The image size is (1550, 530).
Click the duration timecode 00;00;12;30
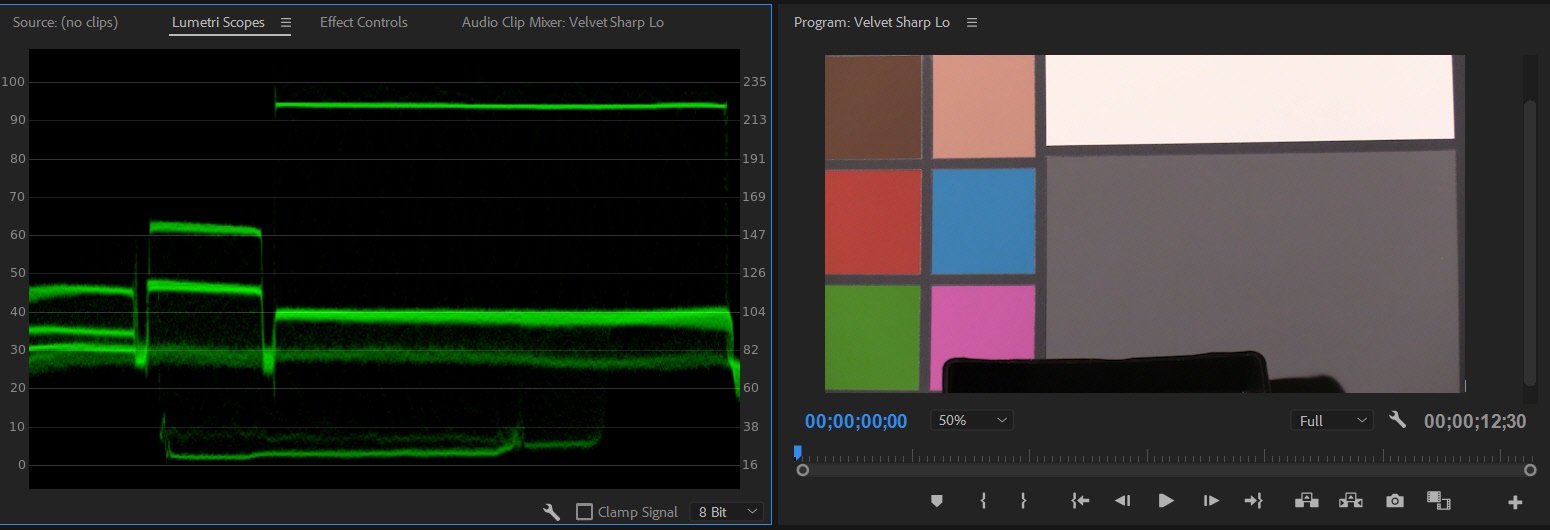pyautogui.click(x=1475, y=421)
